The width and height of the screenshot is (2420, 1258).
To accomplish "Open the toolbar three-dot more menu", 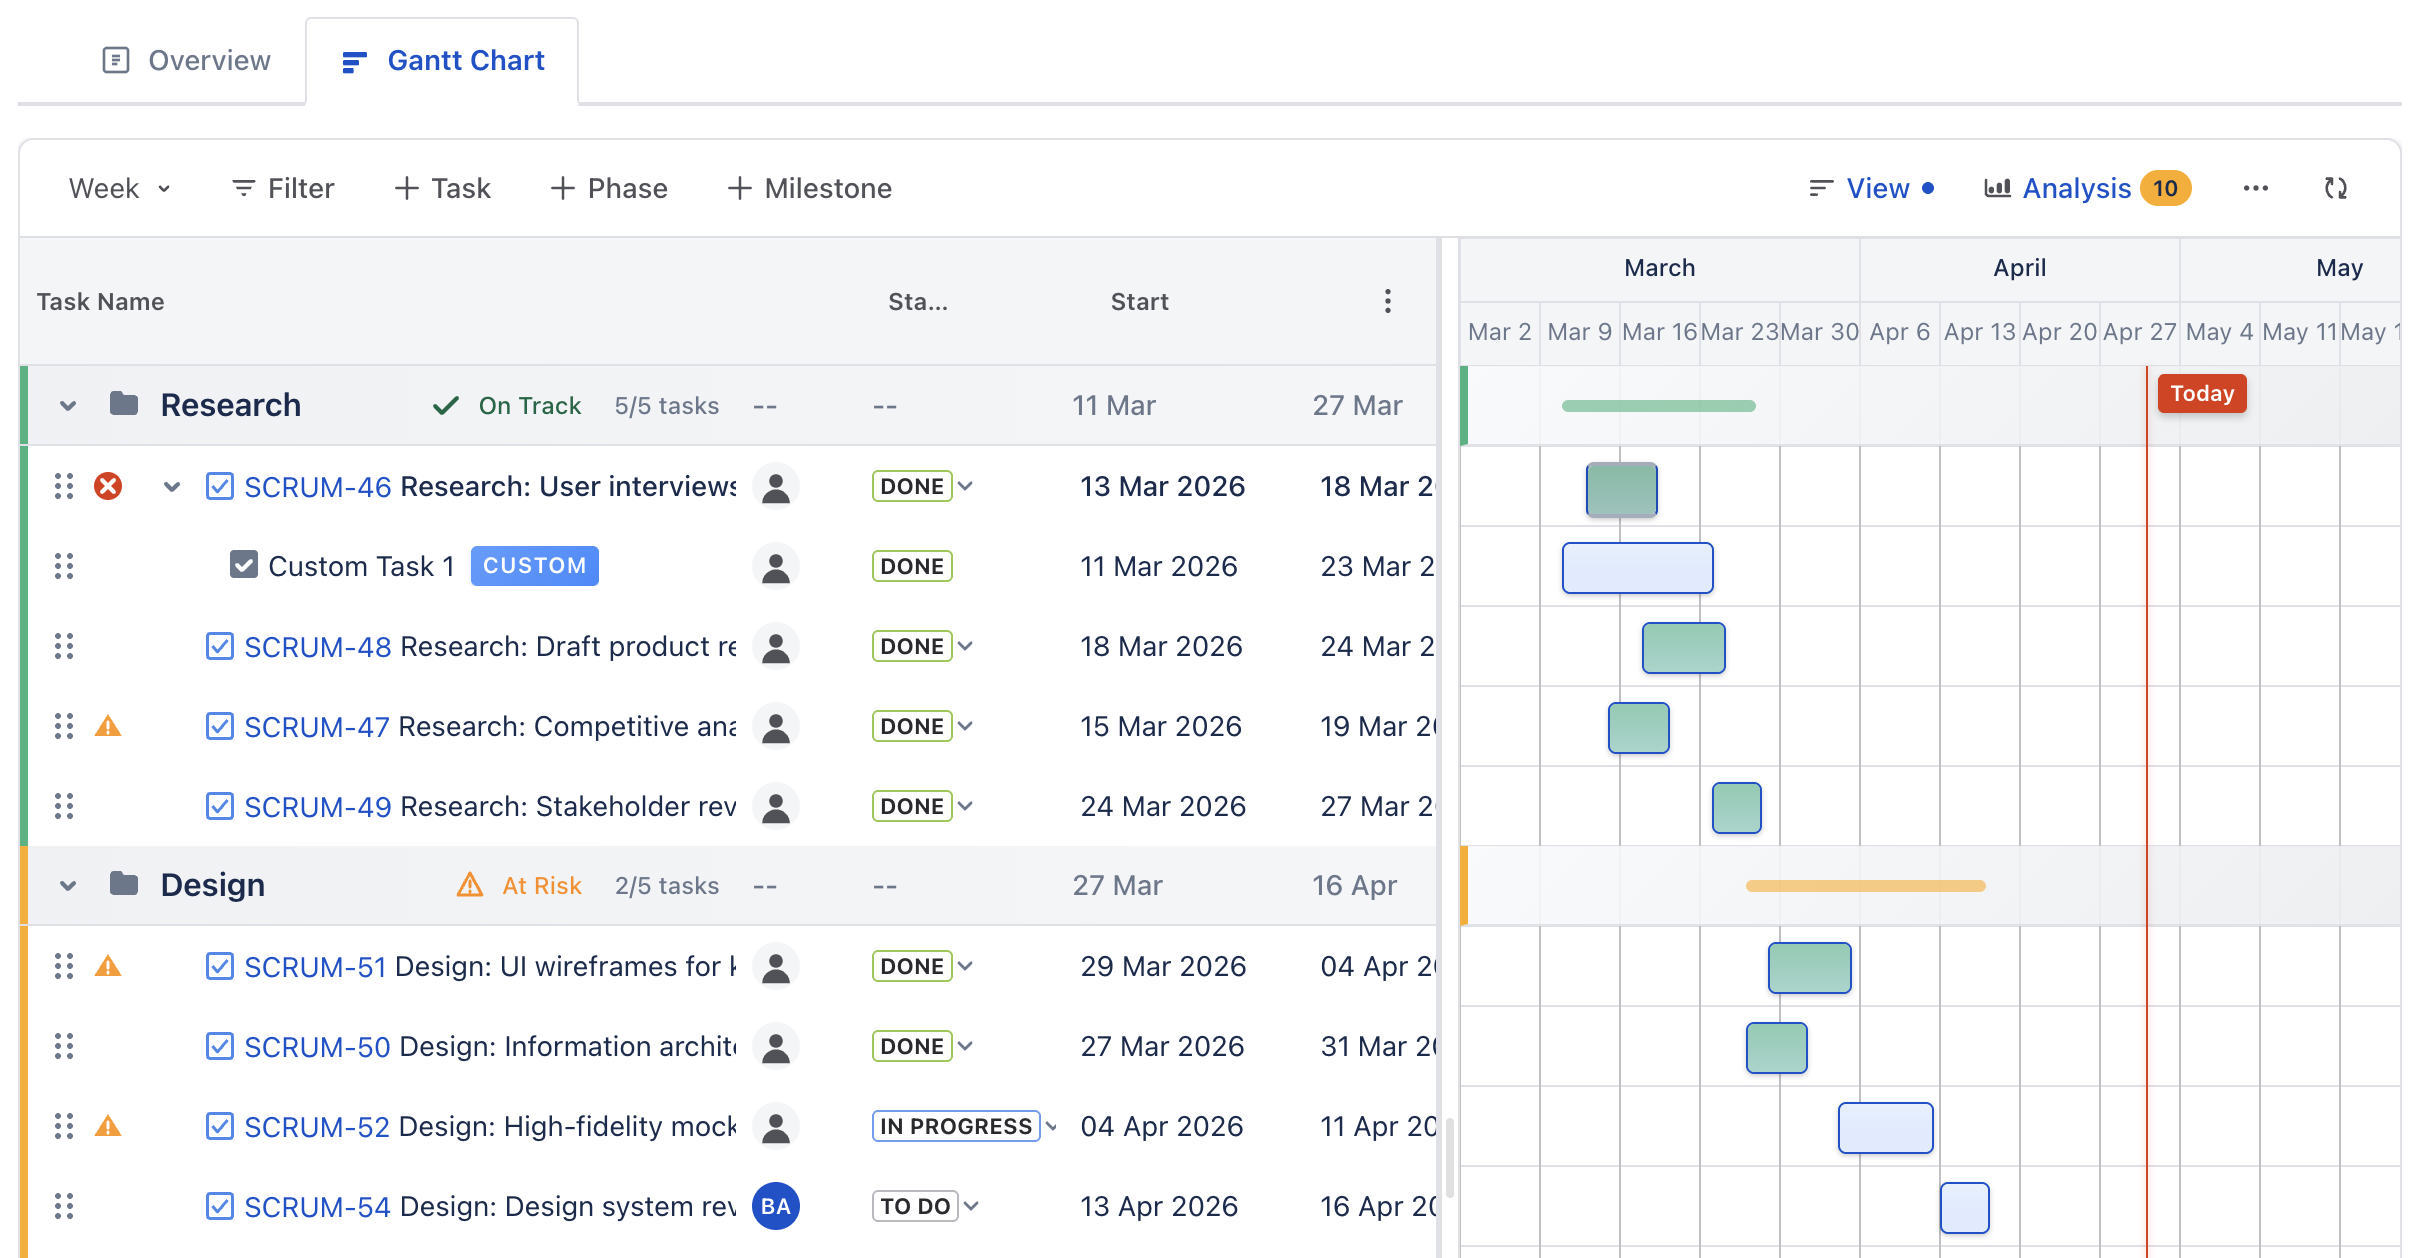I will [x=2255, y=188].
